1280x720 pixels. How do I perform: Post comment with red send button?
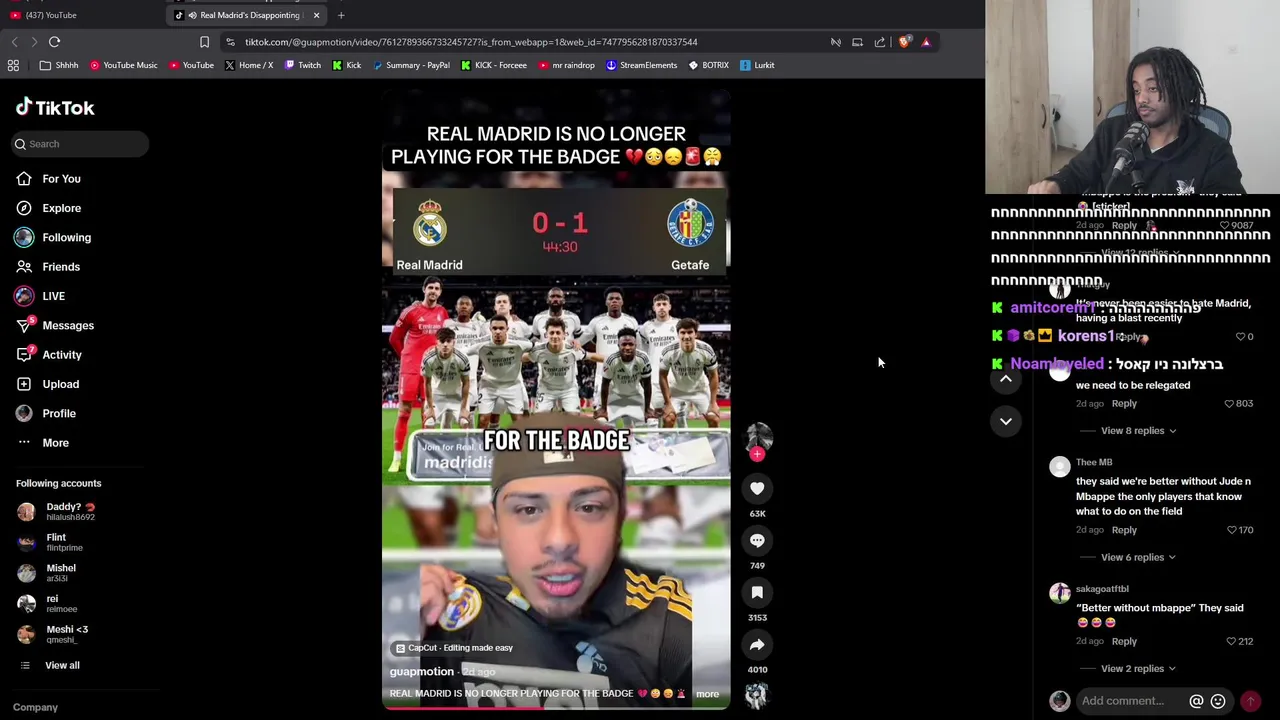click(1250, 701)
